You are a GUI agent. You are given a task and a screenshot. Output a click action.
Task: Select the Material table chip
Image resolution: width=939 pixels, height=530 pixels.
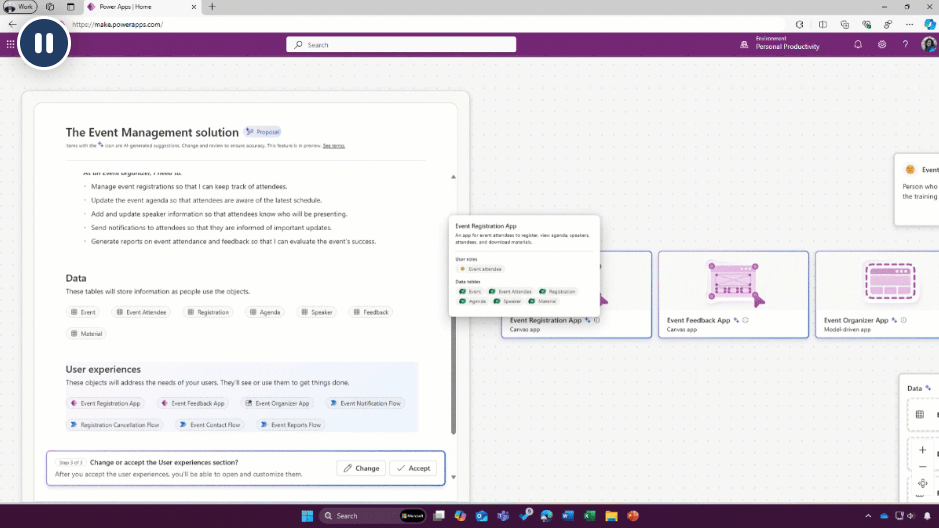point(86,334)
